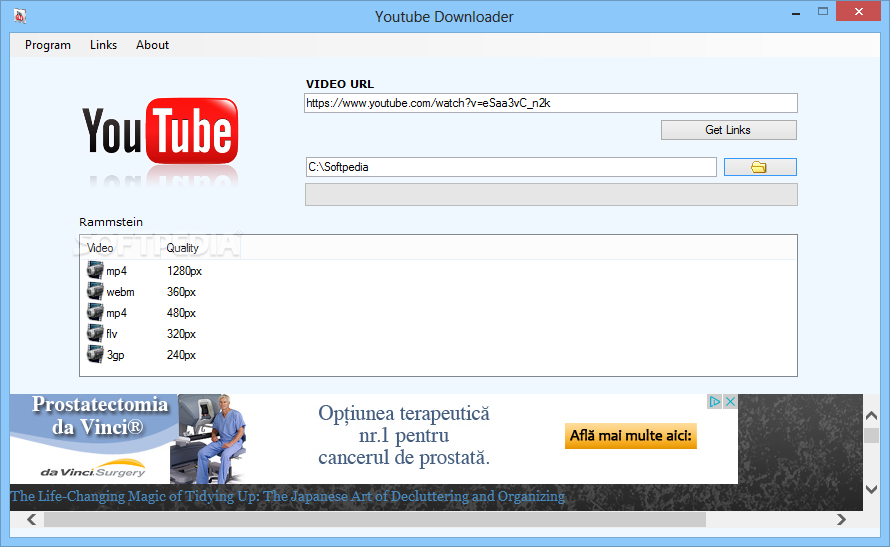Click the ad panel scroll down arrow
The image size is (890, 547).
(x=871, y=489)
